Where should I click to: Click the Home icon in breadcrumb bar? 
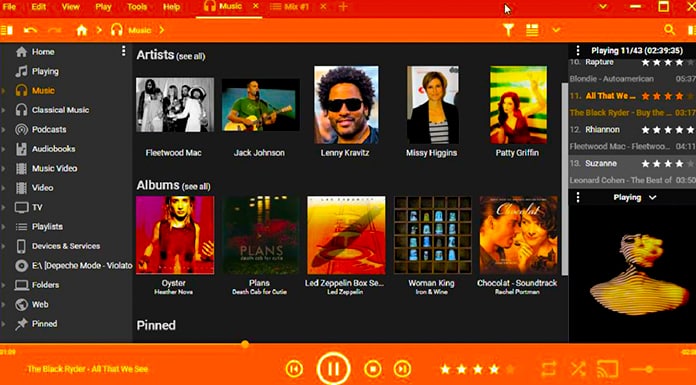(x=82, y=30)
